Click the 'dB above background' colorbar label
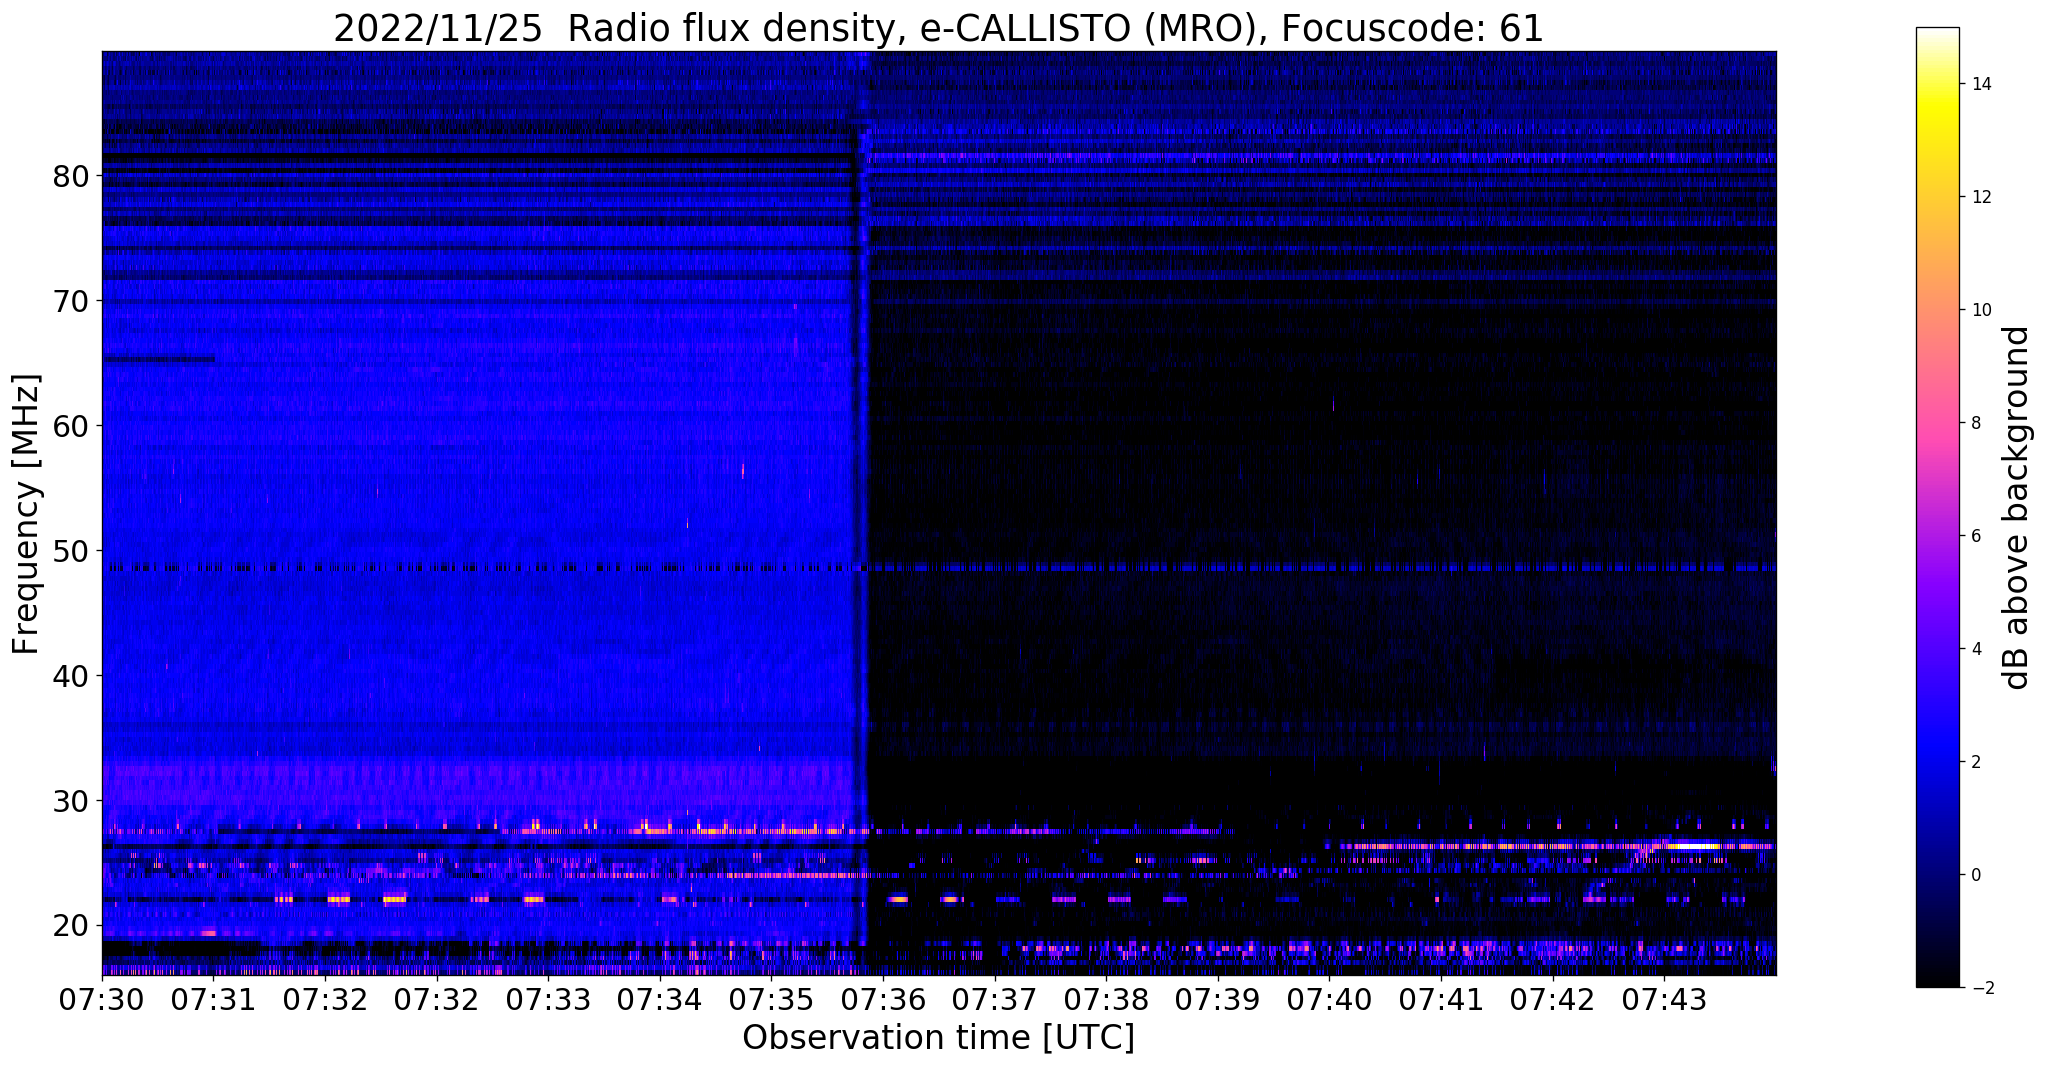Viewport: 2047px width, 1067px height. (2017, 508)
